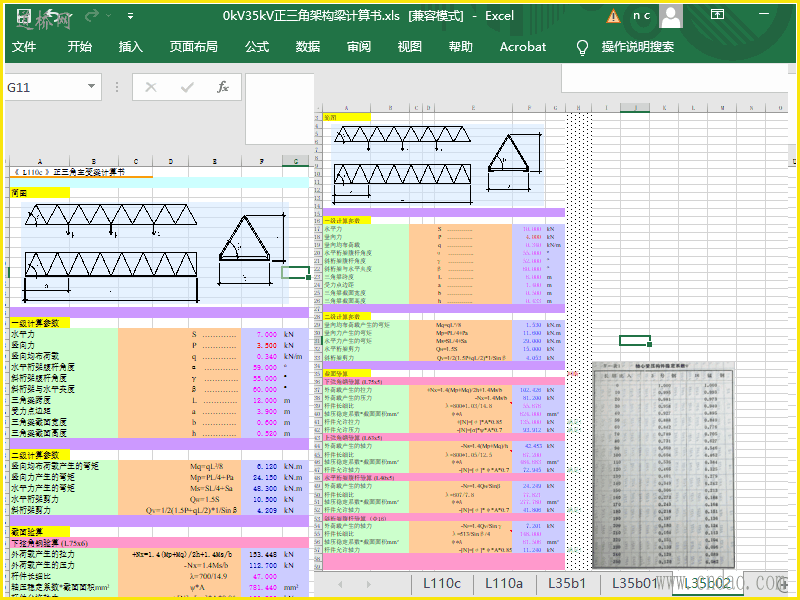The height and width of the screenshot is (600, 800).
Task: Expand the Name Box dropdown arrow
Action: pos(91,86)
